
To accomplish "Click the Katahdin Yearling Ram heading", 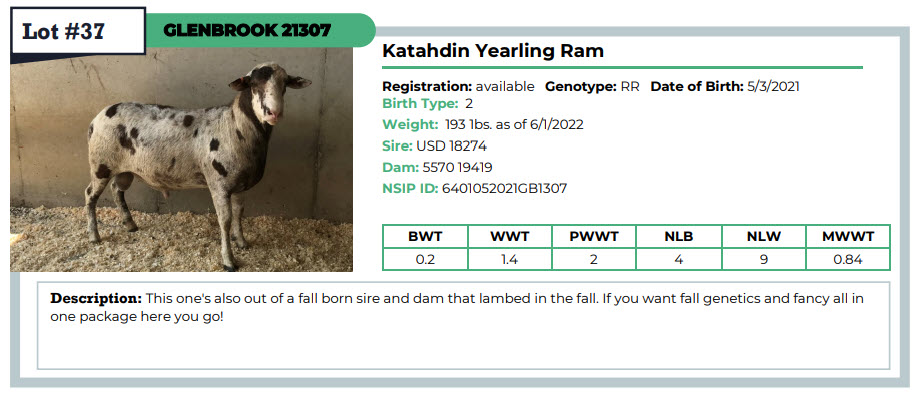I will pyautogui.click(x=493, y=51).
